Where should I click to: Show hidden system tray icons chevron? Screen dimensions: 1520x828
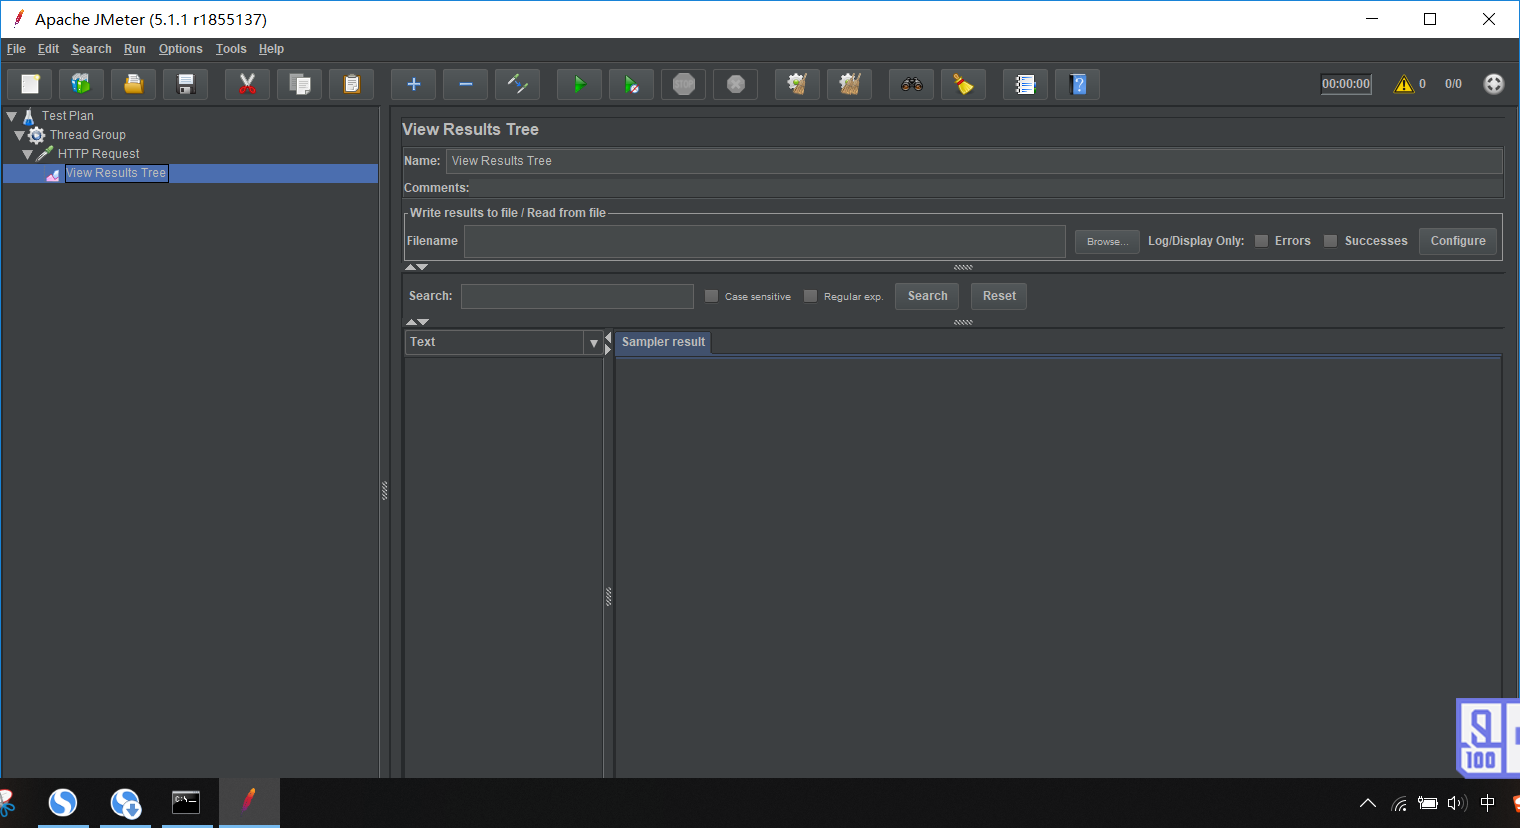[1368, 803]
